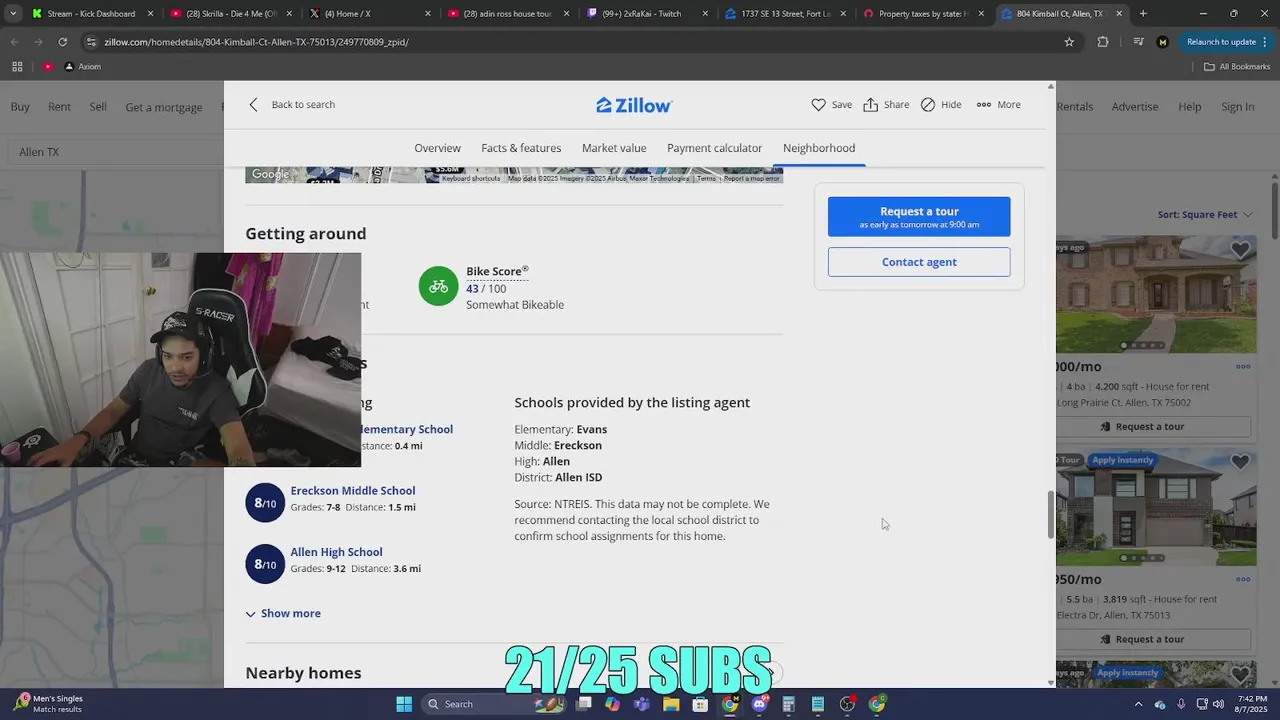Open Microsoft Teams from the taskbar
1280x720 pixels.
click(642, 704)
